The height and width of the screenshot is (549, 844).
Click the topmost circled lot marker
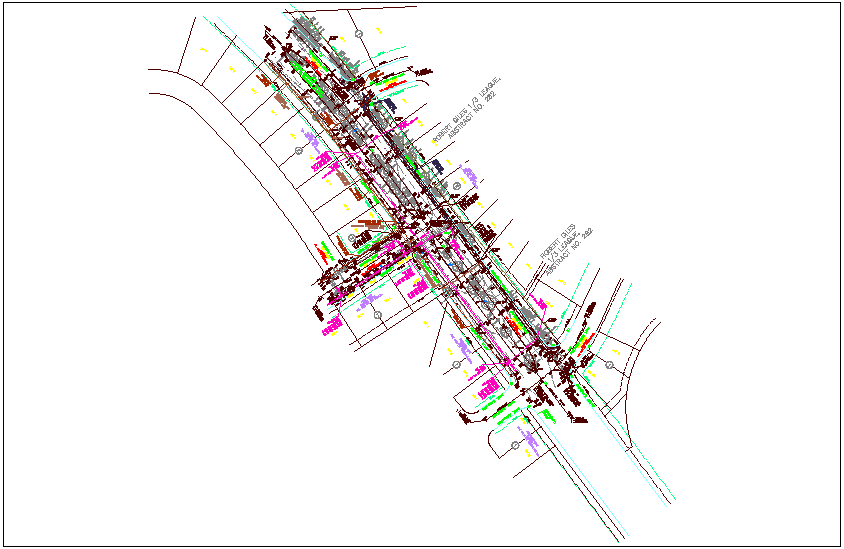(x=359, y=33)
